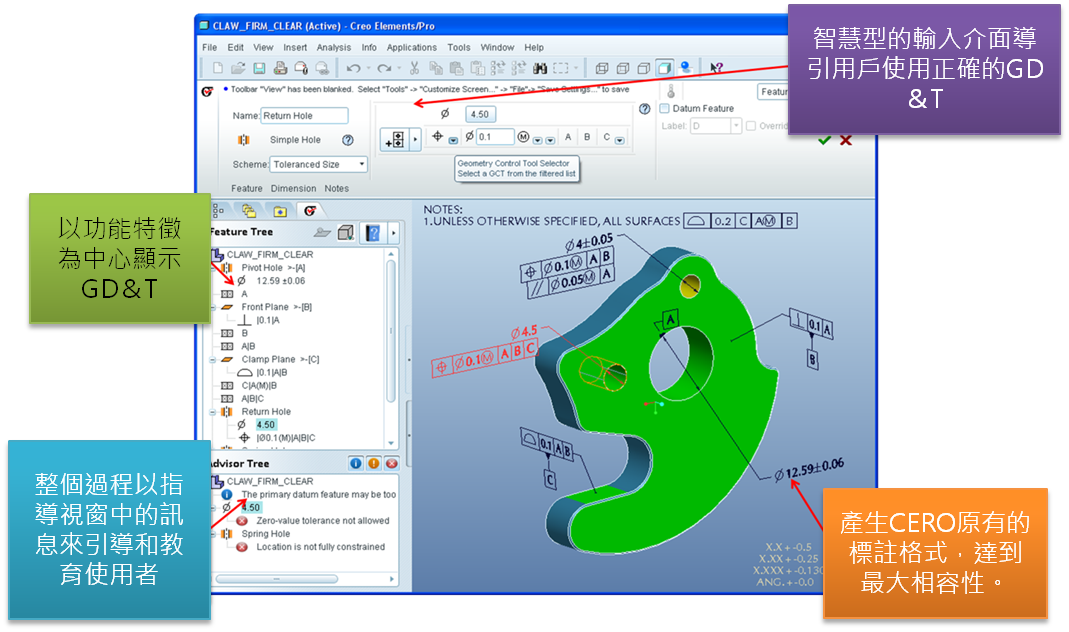Enable the Datum Feature checkbox
Screen dimensions: 1069x632
(665, 109)
